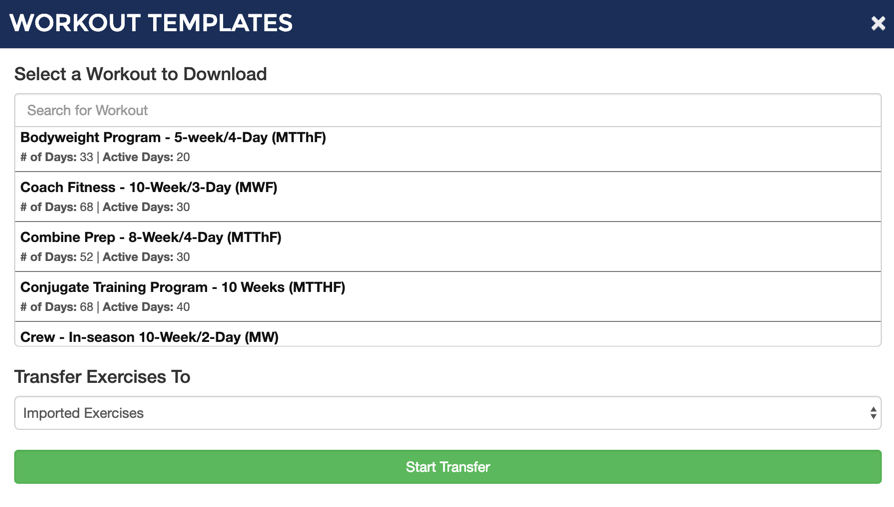This screenshot has width=894, height=507.
Task: Click the Search for Workout field
Action: pyautogui.click(x=448, y=110)
